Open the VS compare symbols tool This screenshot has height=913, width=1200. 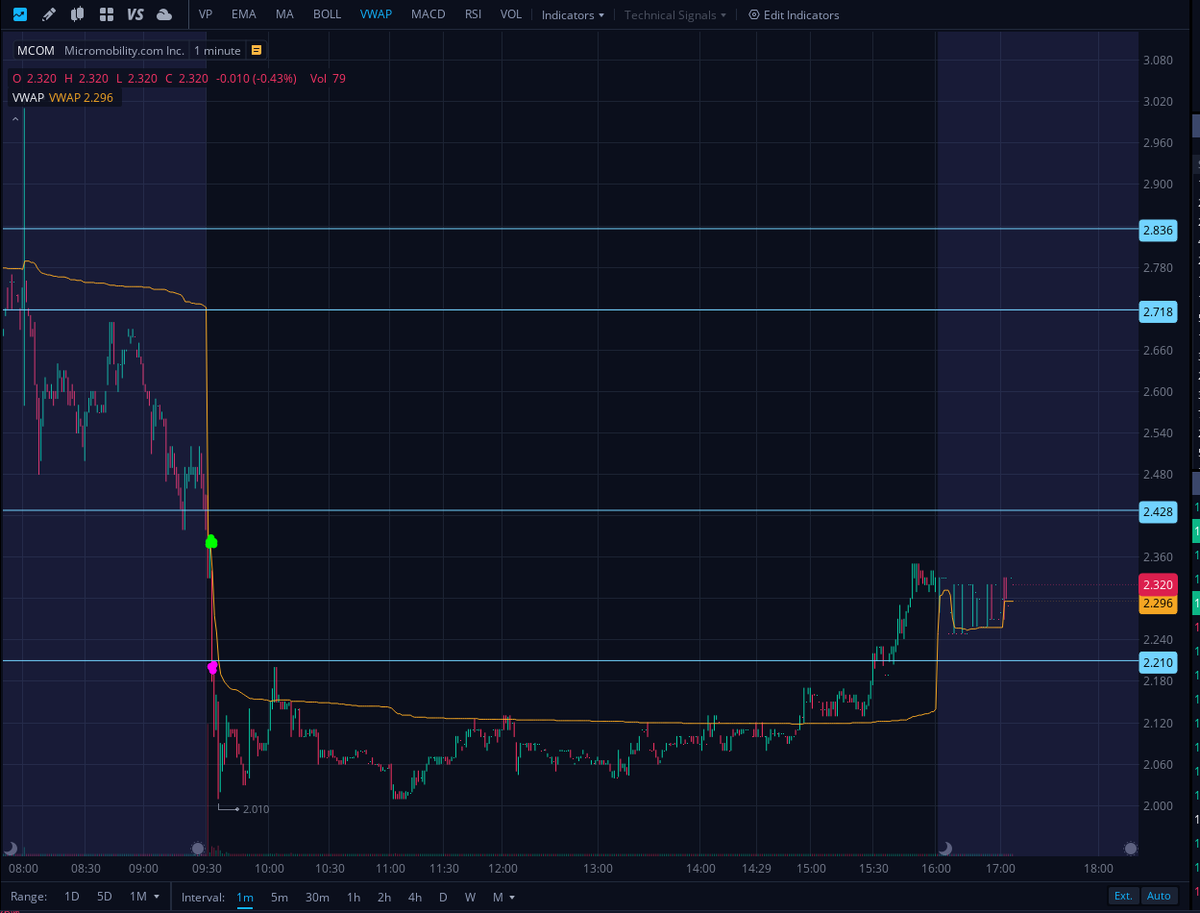[135, 15]
